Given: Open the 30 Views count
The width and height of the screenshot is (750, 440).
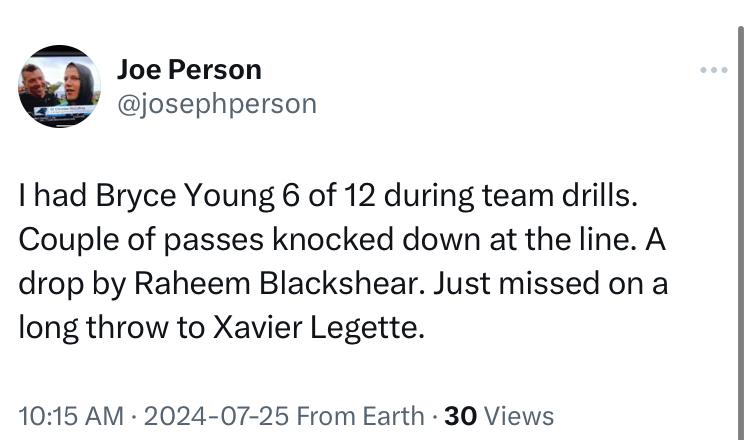Looking at the screenshot, I should (498, 415).
